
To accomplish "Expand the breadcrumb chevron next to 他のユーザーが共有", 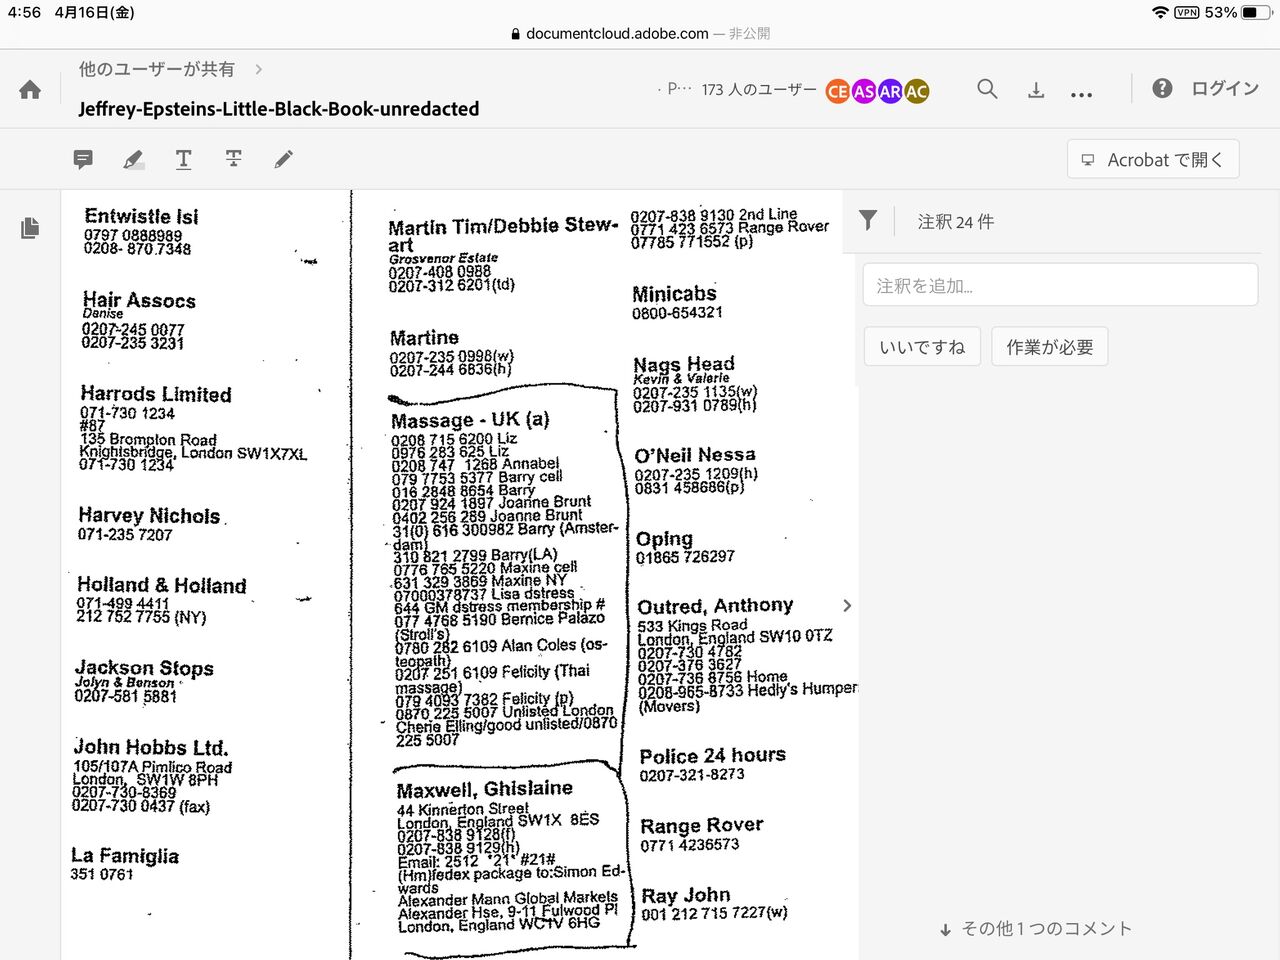I will click(x=259, y=69).
